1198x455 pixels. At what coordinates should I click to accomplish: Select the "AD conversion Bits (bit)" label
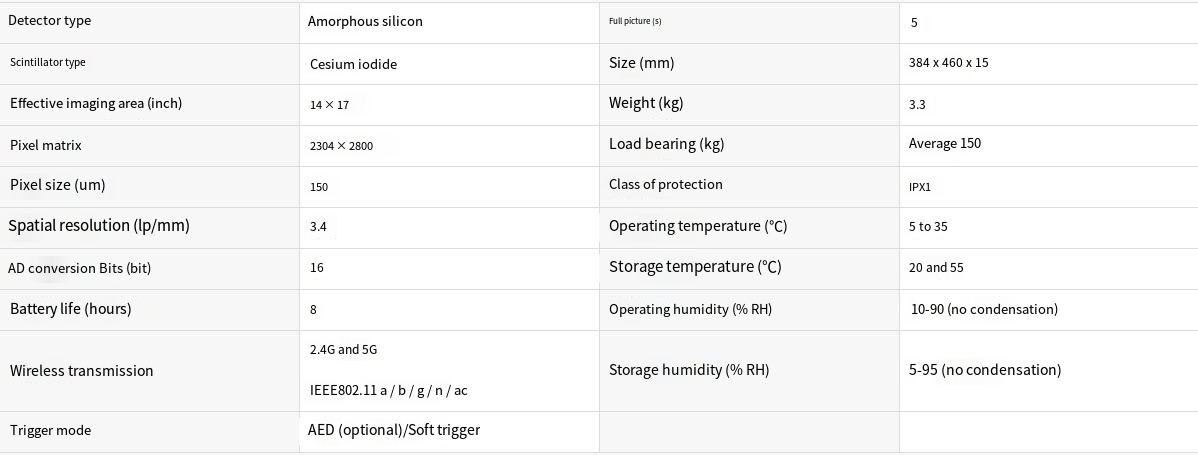pyautogui.click(x=80, y=268)
